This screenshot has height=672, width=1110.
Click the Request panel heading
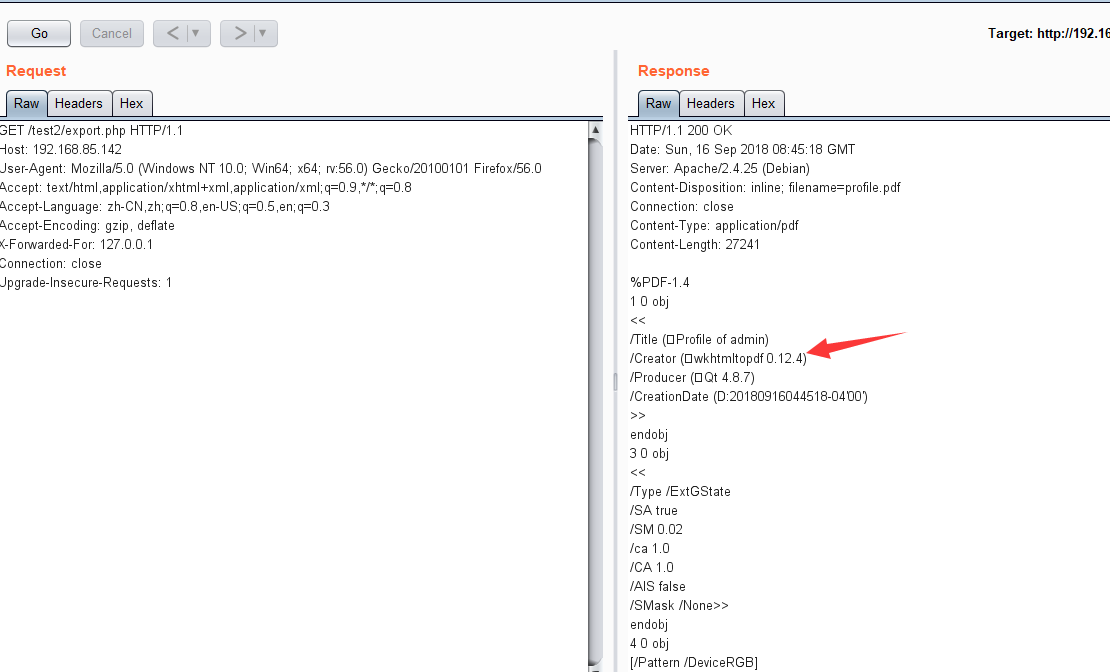[36, 71]
